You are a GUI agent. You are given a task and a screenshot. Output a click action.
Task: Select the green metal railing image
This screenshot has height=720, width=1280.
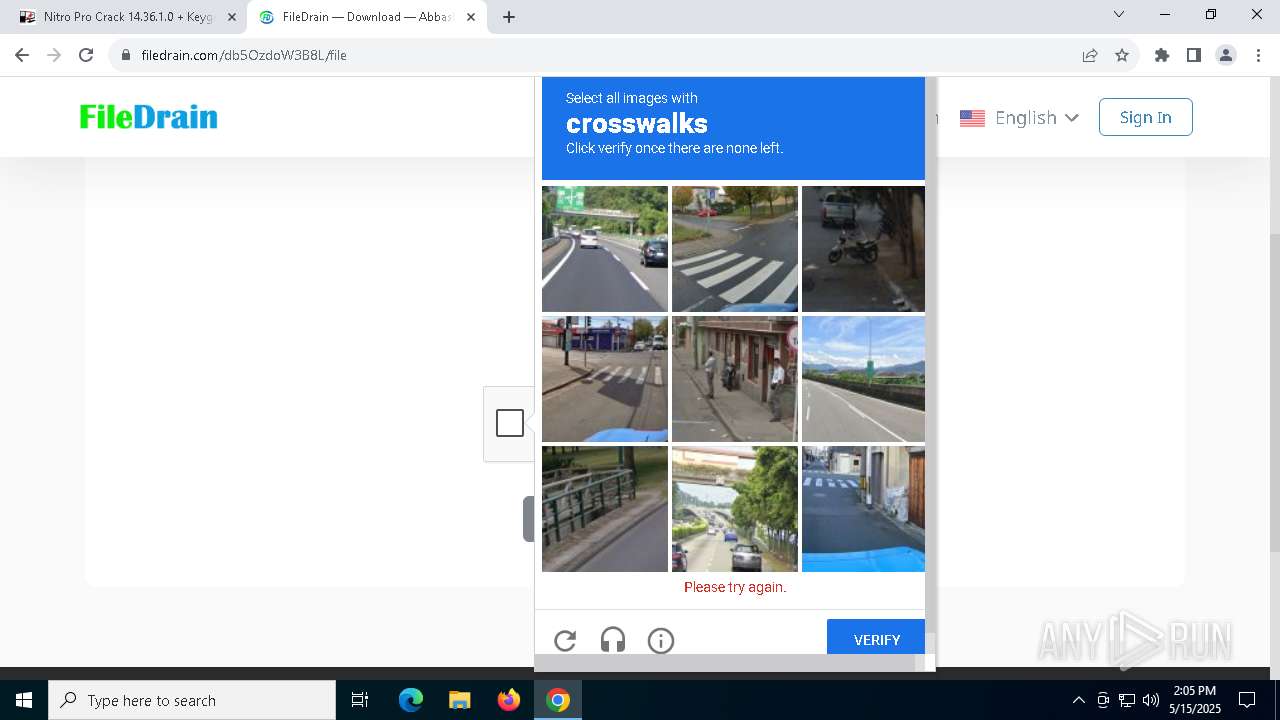pyautogui.click(x=605, y=509)
